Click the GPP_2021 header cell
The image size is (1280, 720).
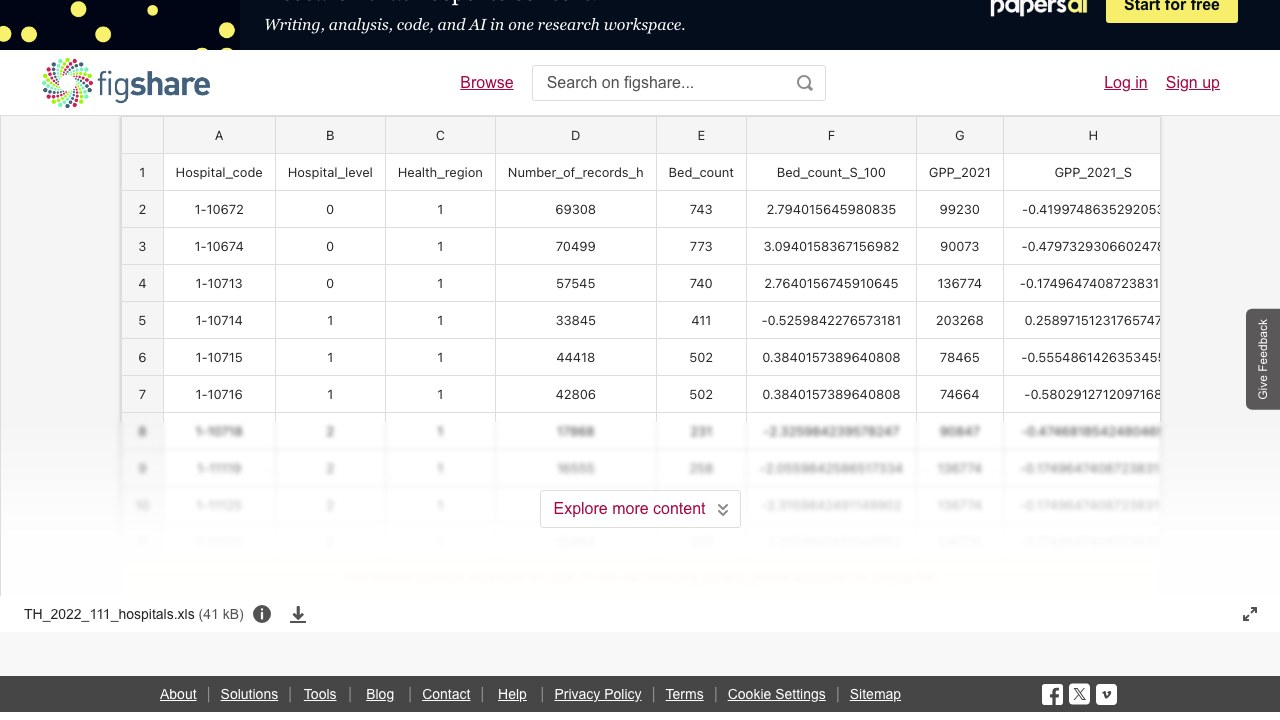pos(960,172)
